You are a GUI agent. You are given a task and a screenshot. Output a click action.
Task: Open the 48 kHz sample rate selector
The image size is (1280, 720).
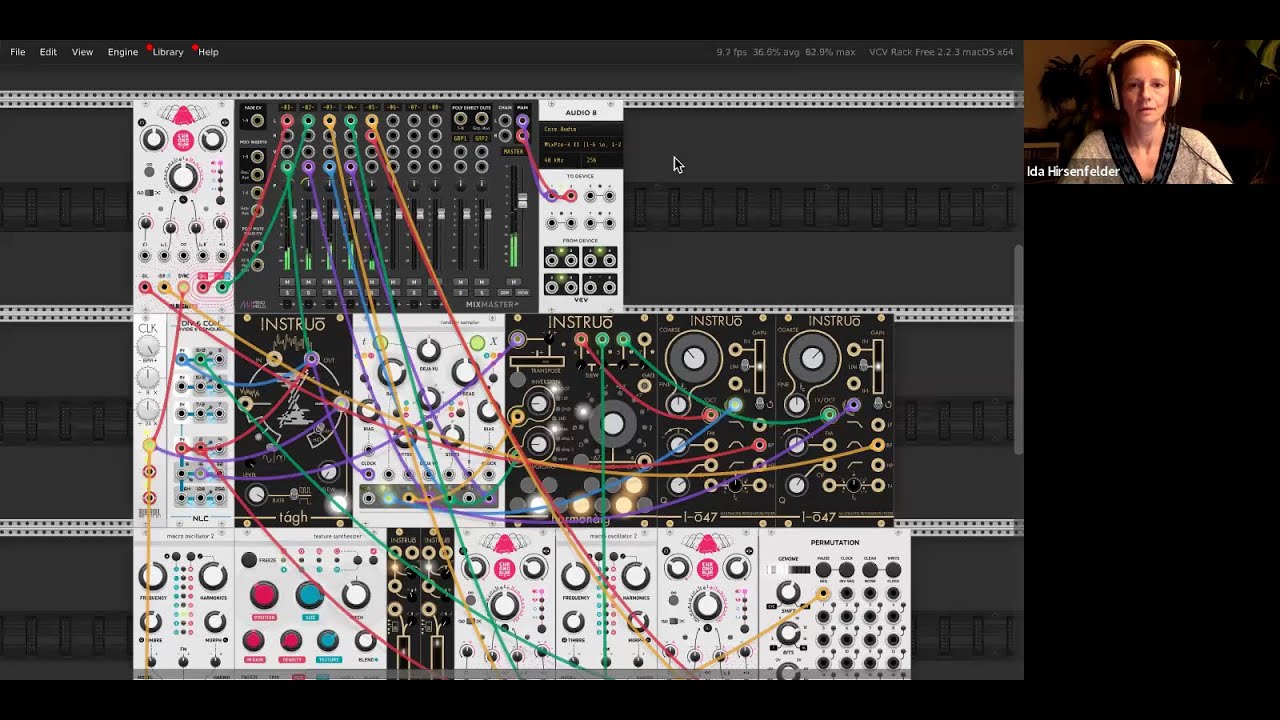point(560,160)
